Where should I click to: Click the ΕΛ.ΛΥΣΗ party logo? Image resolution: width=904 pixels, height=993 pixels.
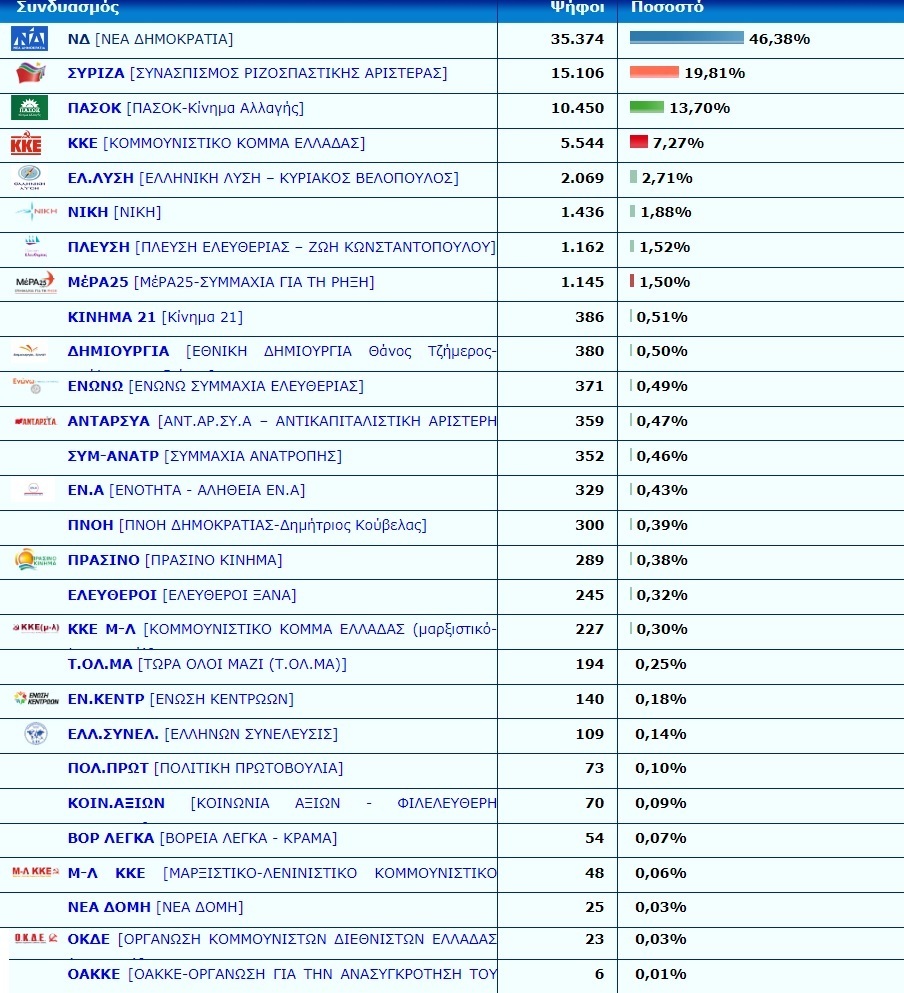(x=29, y=177)
